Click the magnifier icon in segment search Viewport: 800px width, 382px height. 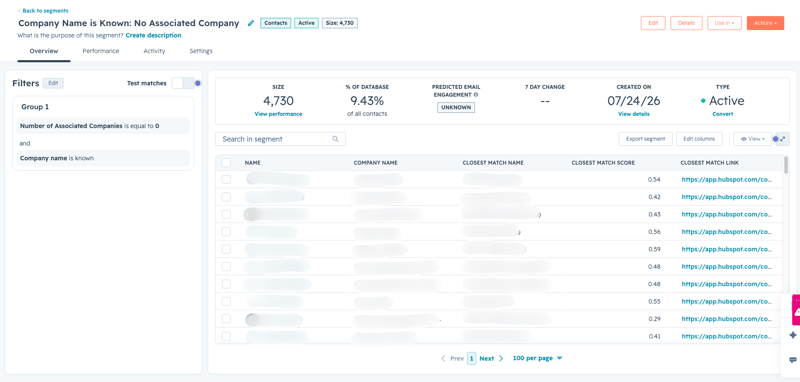[335, 139]
